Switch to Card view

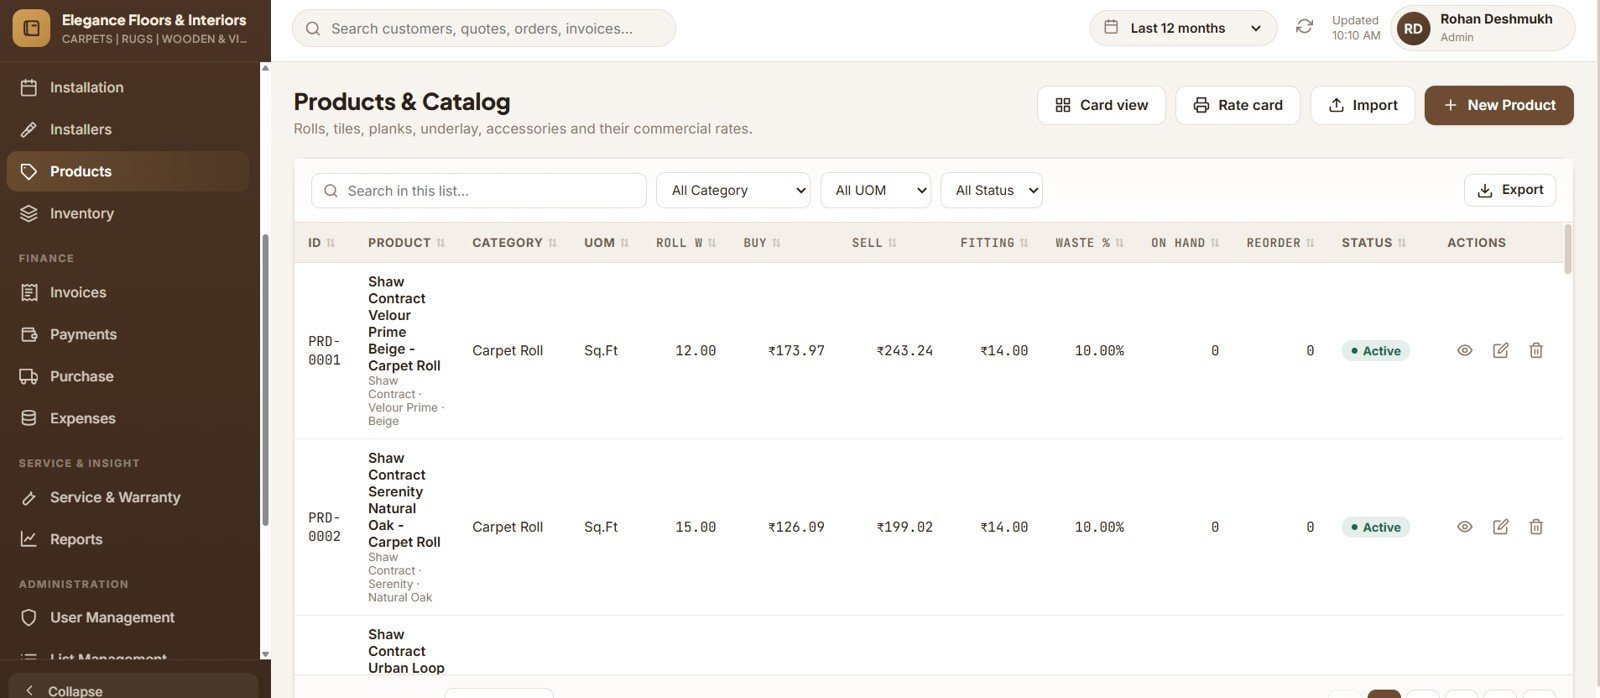[1101, 105]
